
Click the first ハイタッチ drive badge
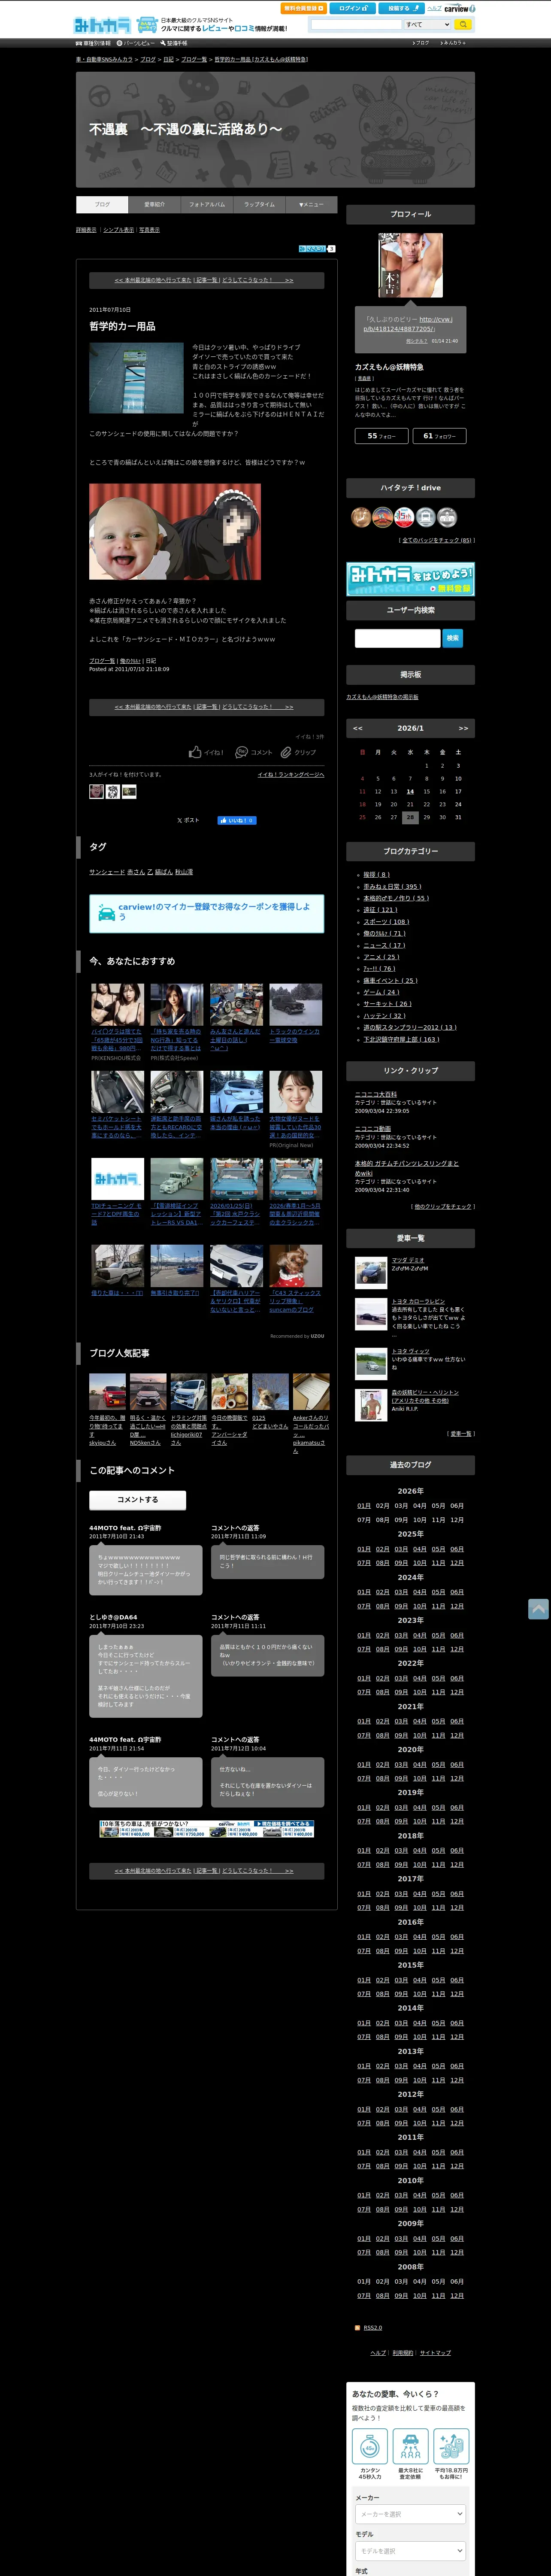point(361,517)
